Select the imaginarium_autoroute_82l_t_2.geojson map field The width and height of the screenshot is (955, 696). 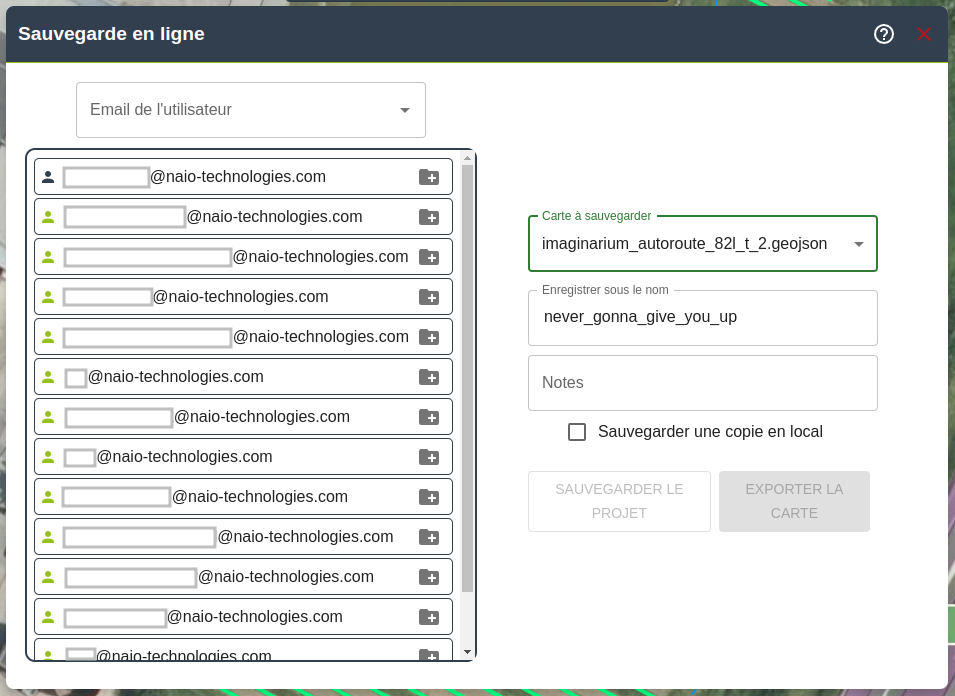pyautogui.click(x=685, y=244)
